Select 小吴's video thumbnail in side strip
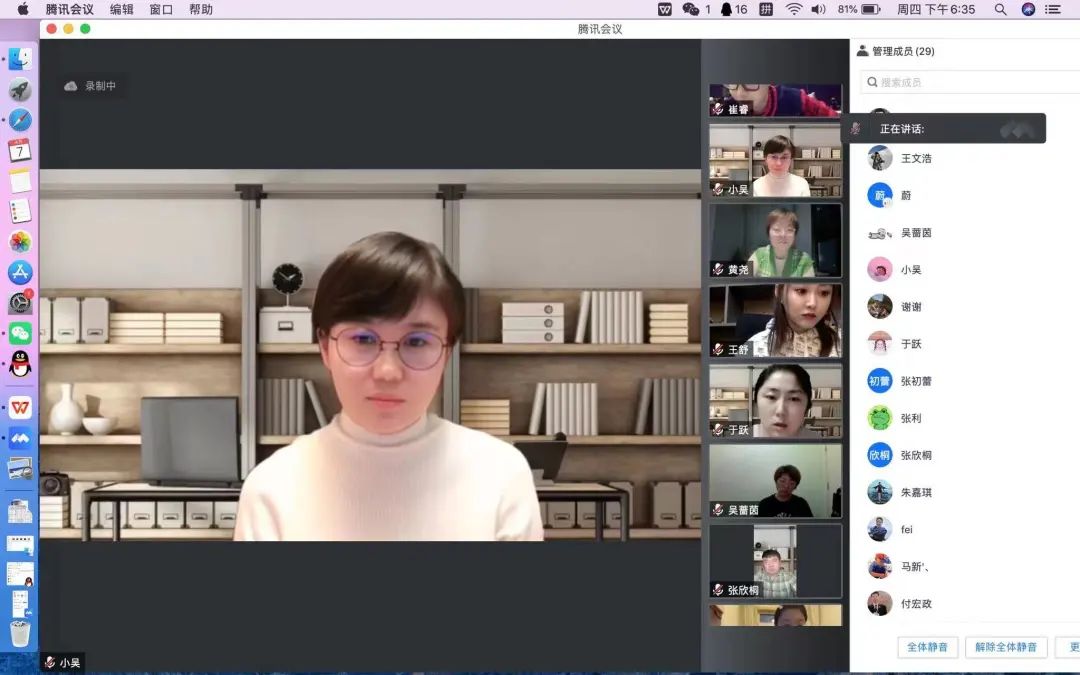The width and height of the screenshot is (1080, 675). click(x=776, y=160)
